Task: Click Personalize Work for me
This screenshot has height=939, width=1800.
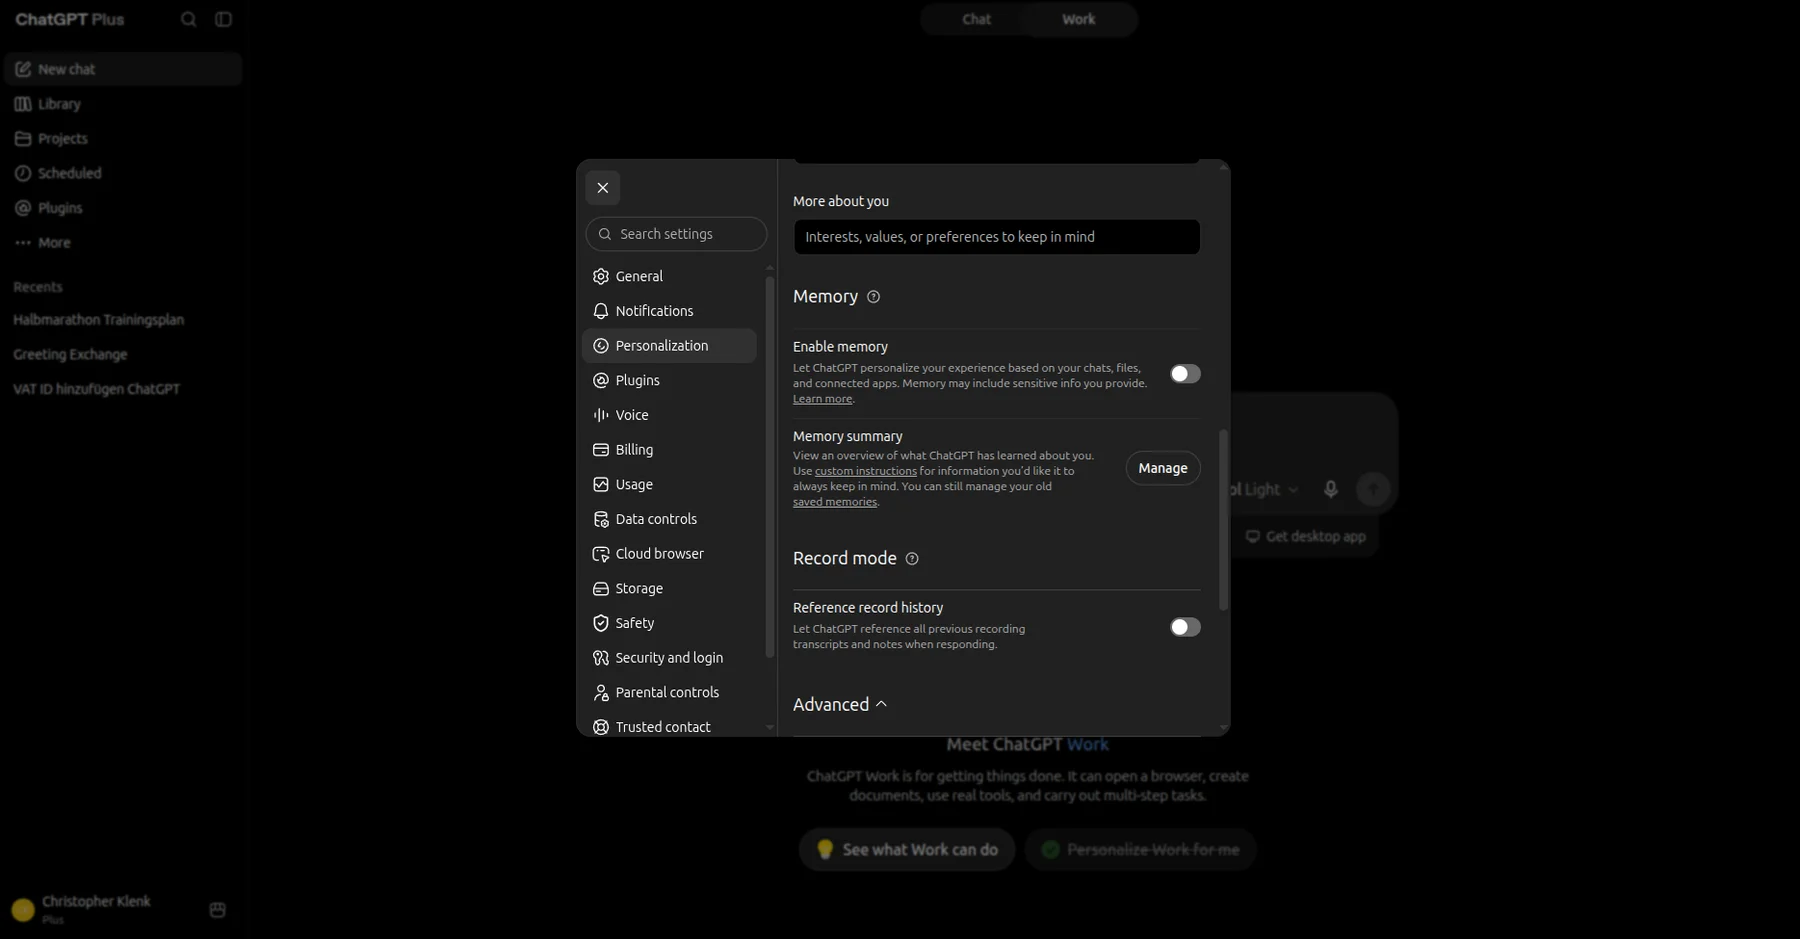Action: coord(1141,850)
